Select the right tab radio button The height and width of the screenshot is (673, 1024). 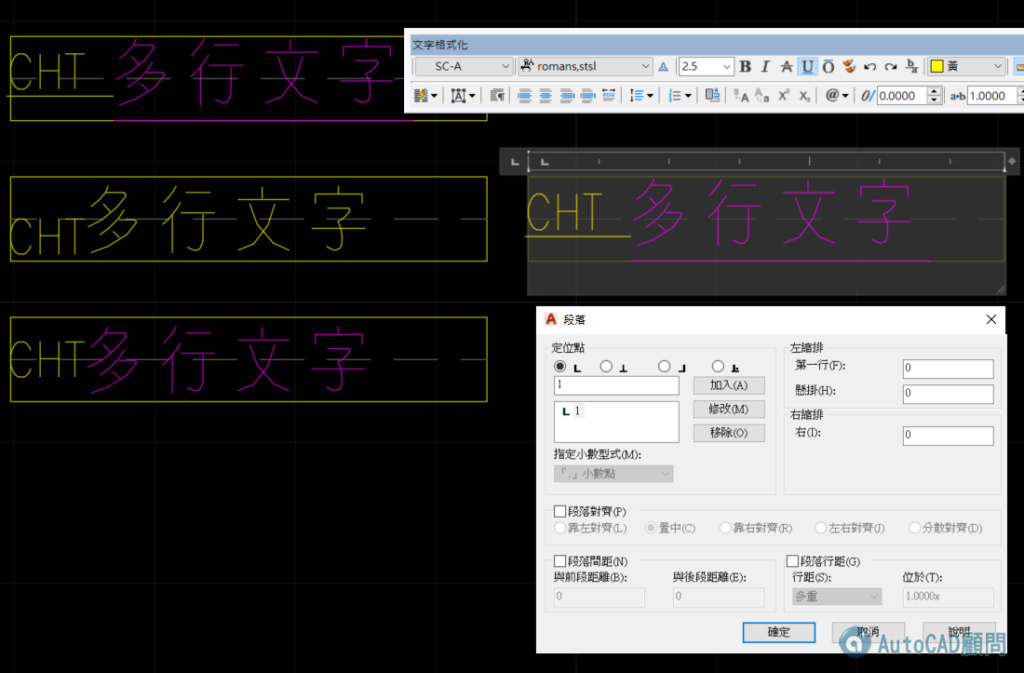tap(664, 366)
